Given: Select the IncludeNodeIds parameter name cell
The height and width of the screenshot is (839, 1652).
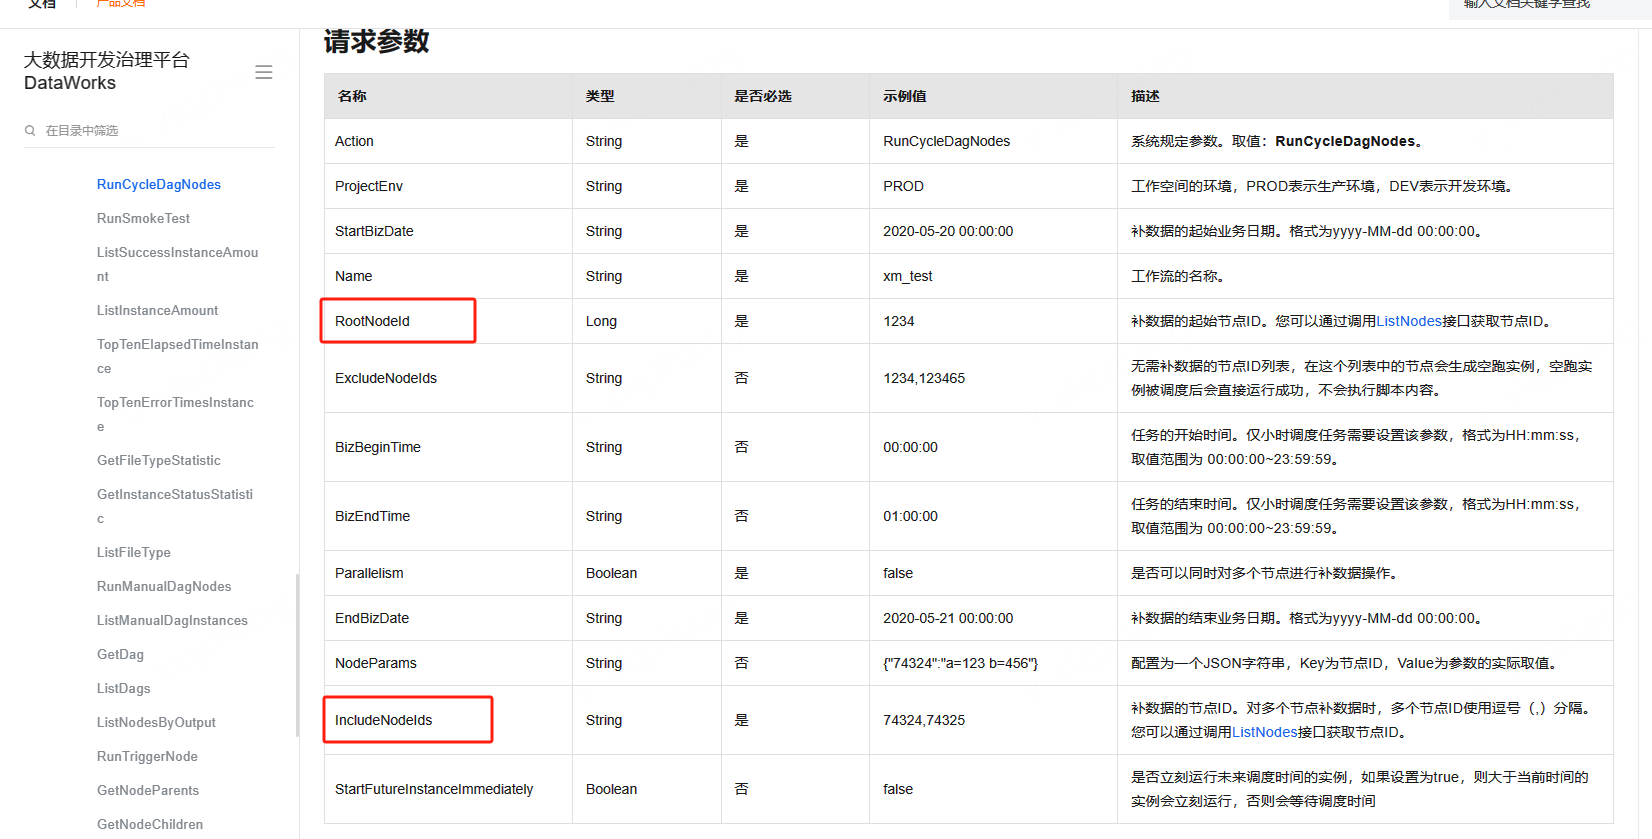Looking at the screenshot, I should [x=448, y=720].
